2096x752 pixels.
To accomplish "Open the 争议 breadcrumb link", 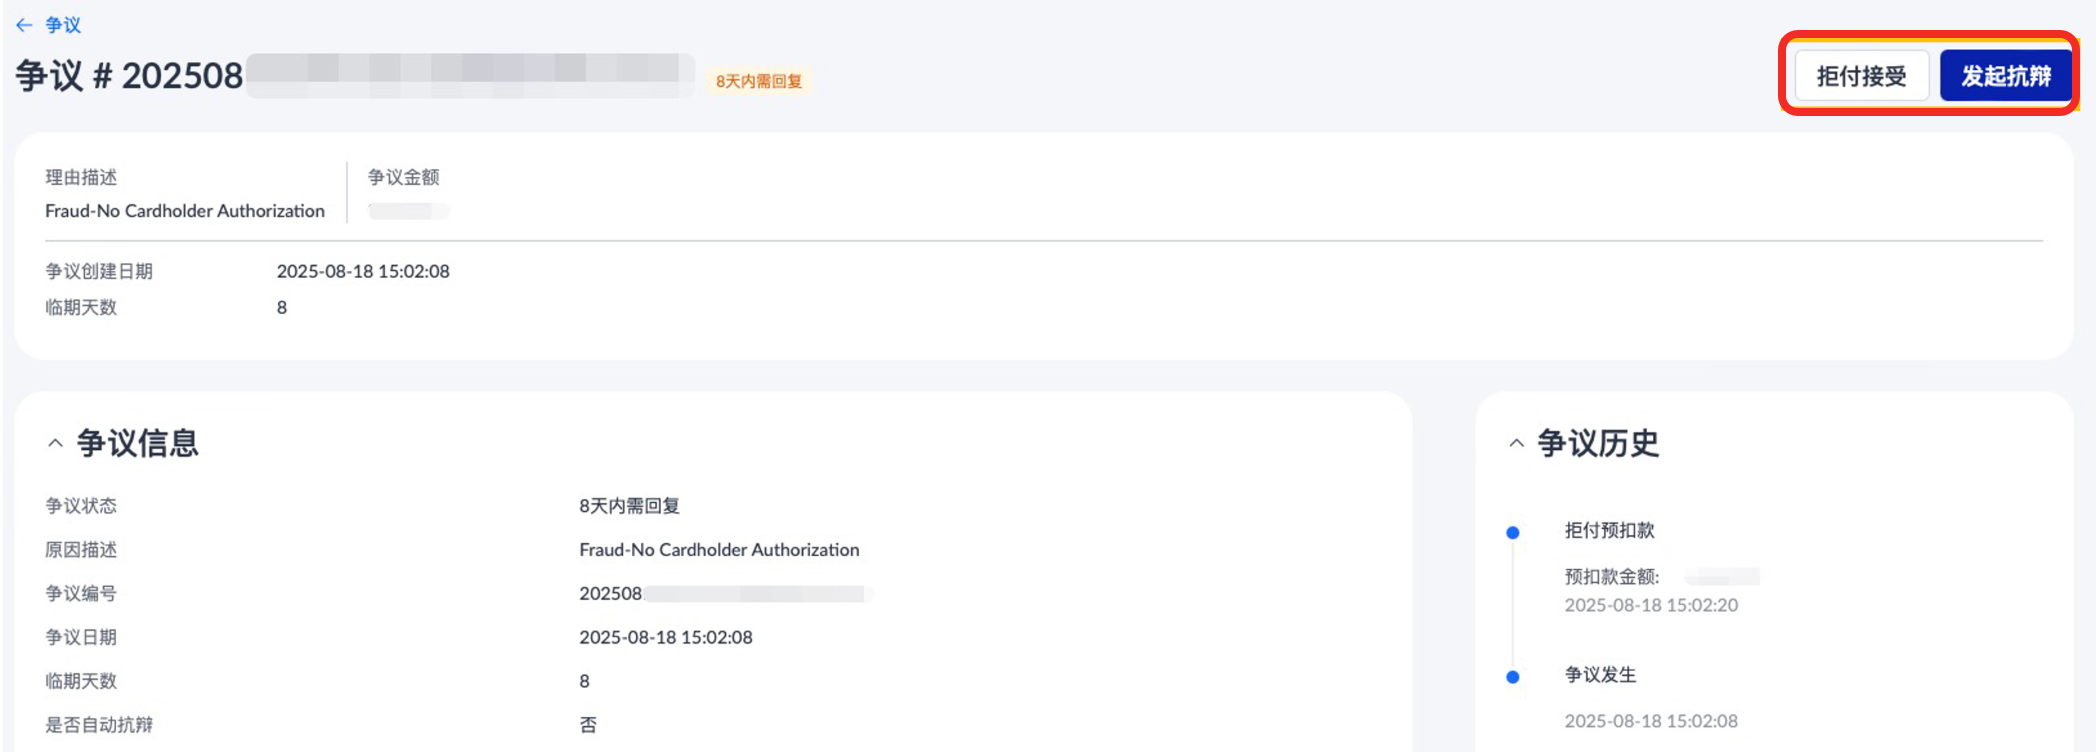I will 63,25.
